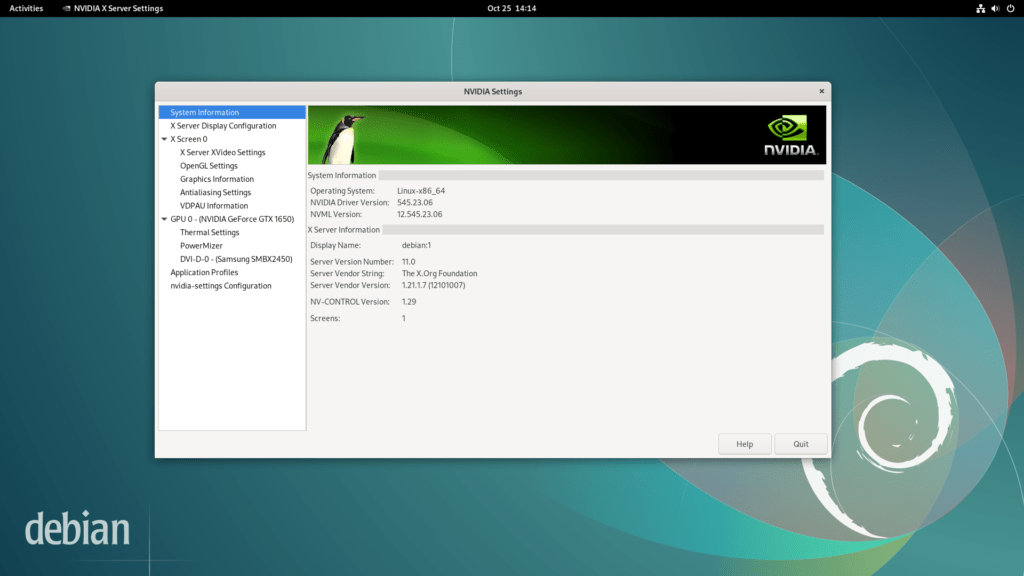1024x576 pixels.
Task: Open the Activities overview
Action: pyautogui.click(x=26, y=8)
